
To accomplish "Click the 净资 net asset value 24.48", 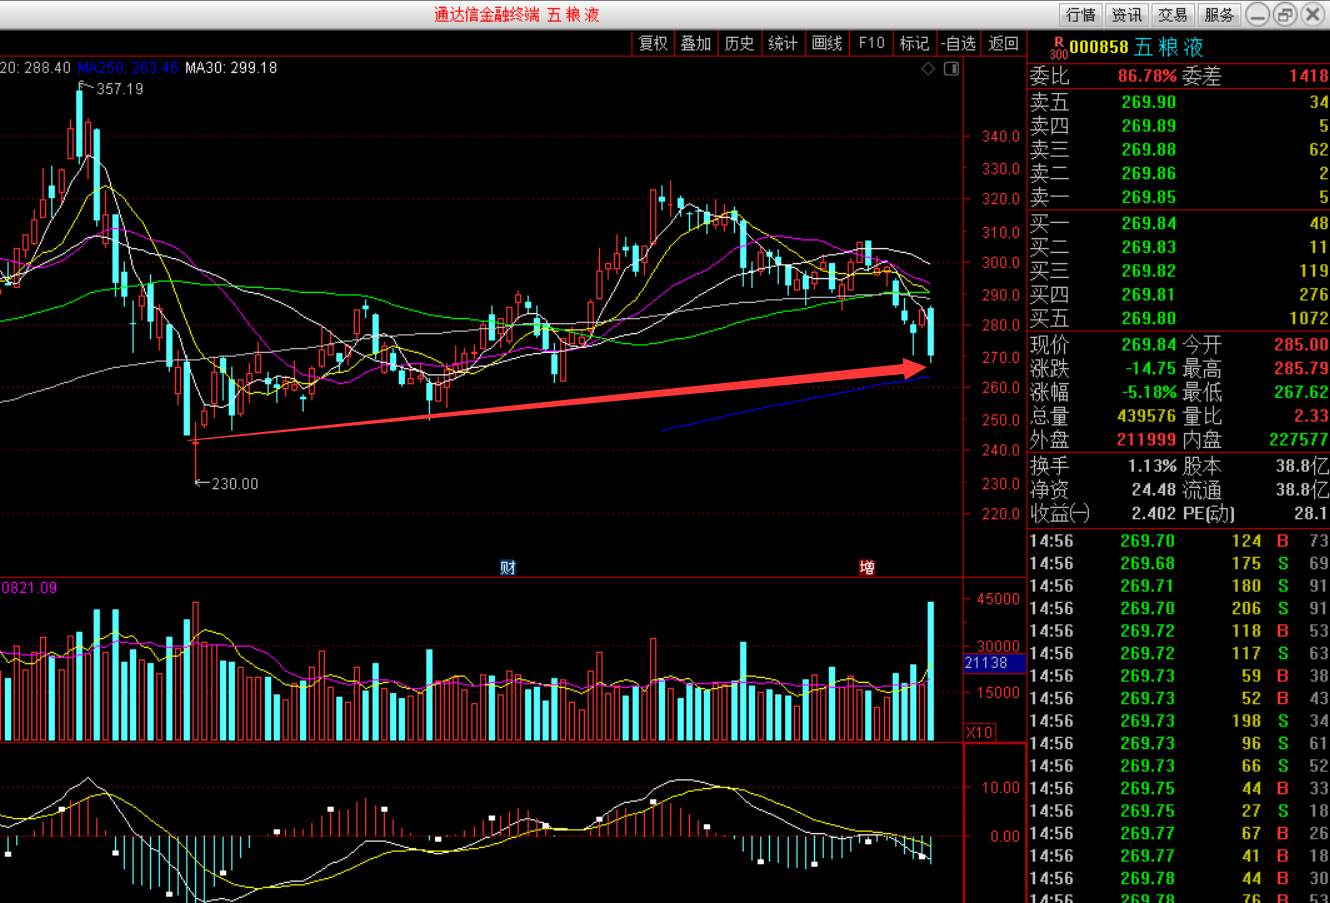I will [x=1154, y=490].
